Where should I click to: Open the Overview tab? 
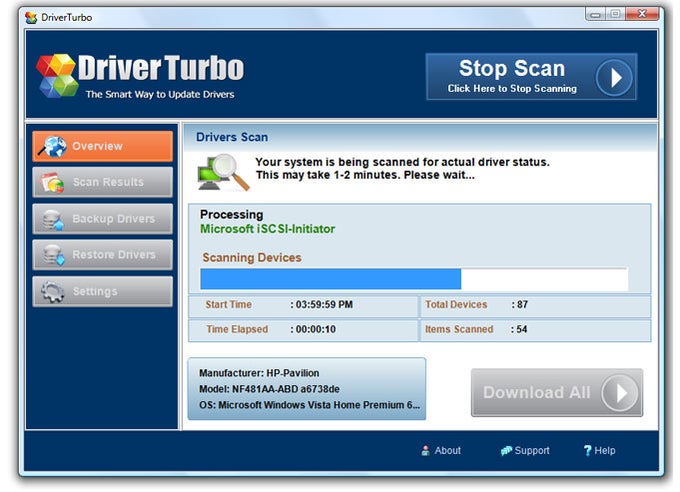tap(102, 146)
